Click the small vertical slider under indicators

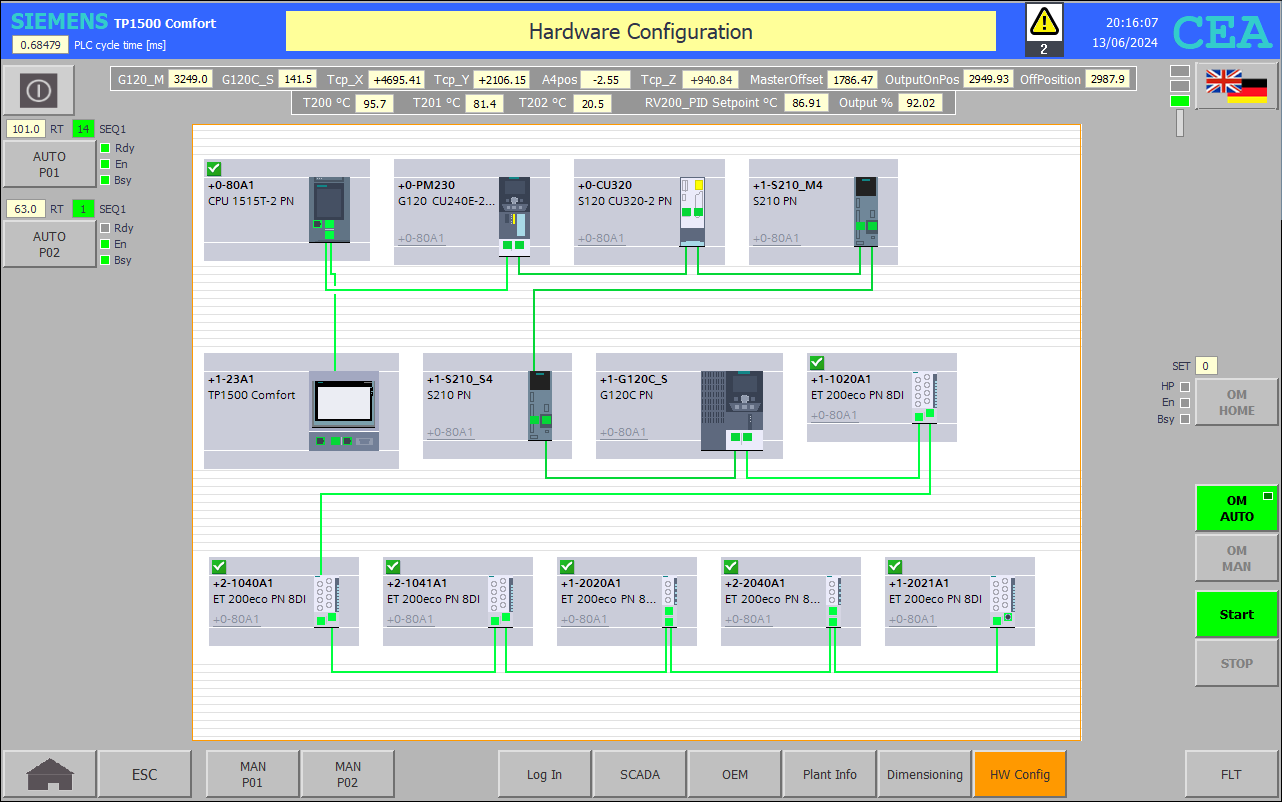tap(1180, 123)
